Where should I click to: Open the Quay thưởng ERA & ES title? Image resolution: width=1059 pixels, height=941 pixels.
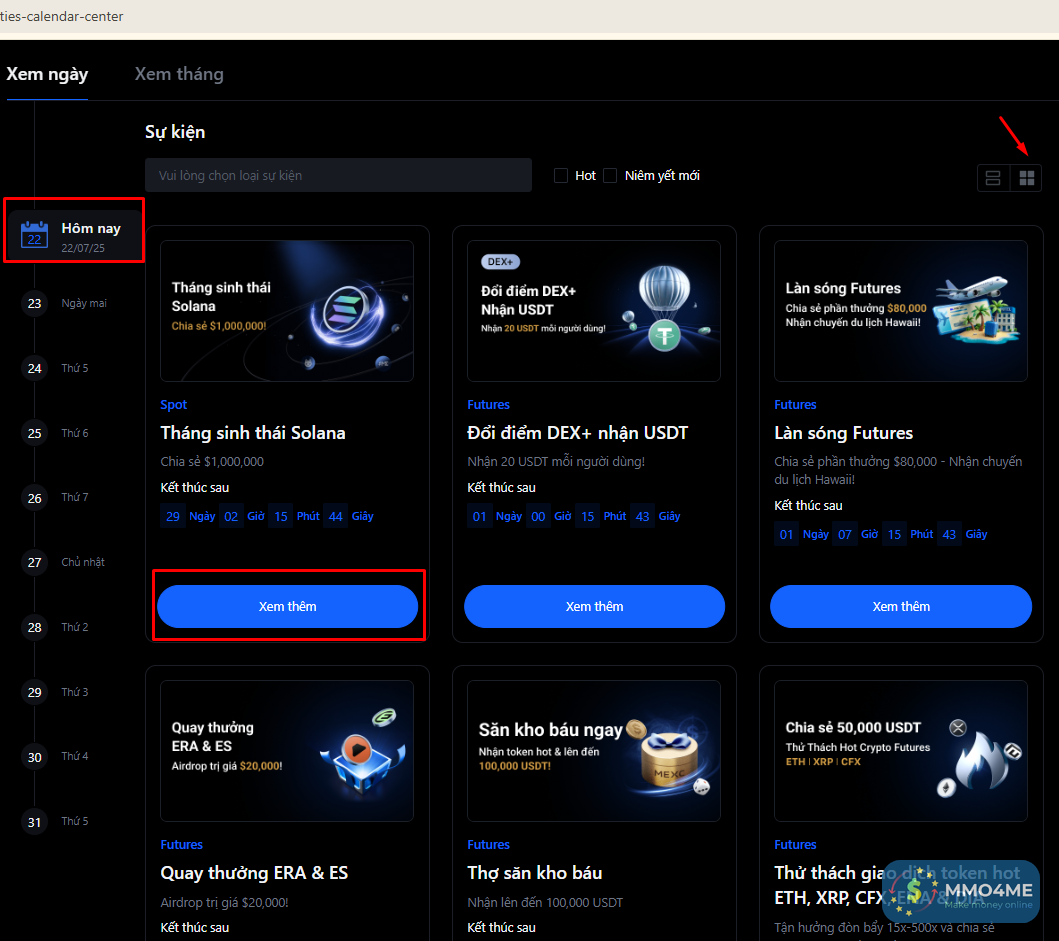[254, 873]
